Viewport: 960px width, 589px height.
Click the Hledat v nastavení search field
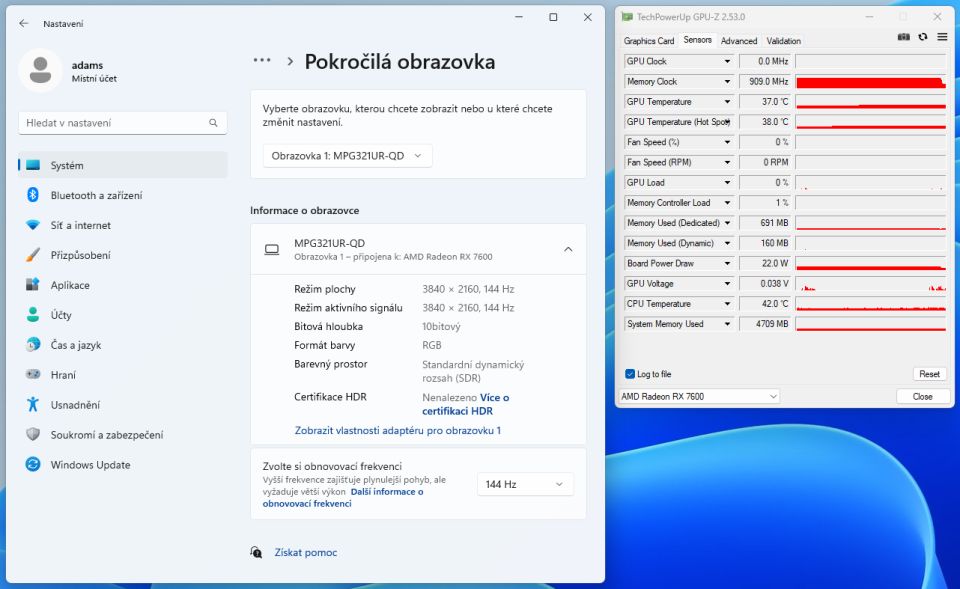(122, 123)
